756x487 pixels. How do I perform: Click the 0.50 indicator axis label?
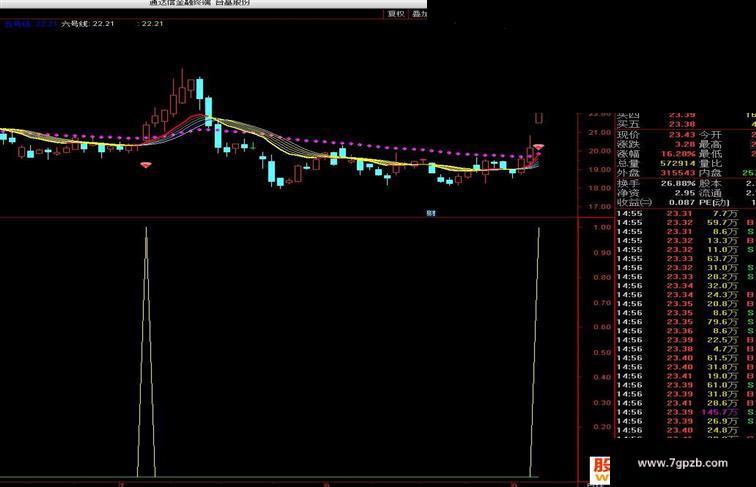602,352
